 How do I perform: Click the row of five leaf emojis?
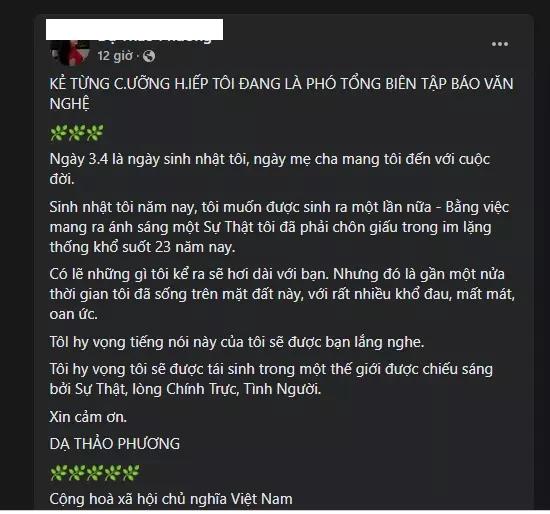coord(95,473)
